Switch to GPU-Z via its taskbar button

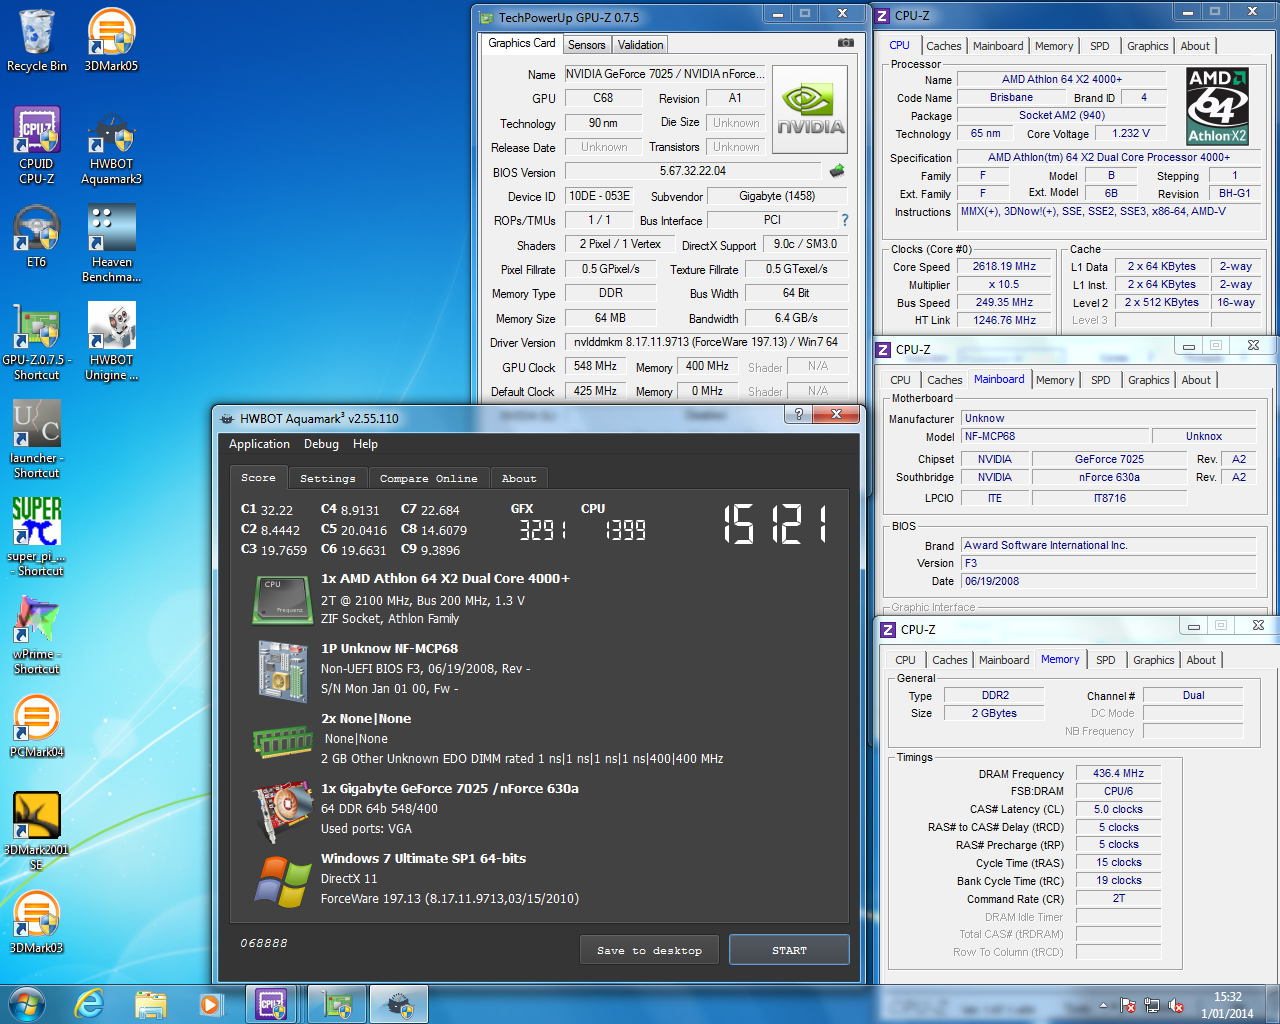point(337,1004)
